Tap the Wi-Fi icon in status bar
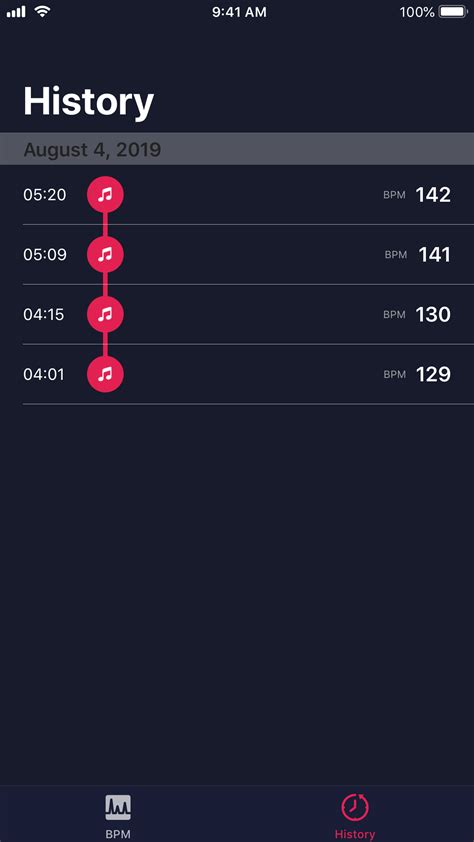This screenshot has height=842, width=474. point(42,11)
